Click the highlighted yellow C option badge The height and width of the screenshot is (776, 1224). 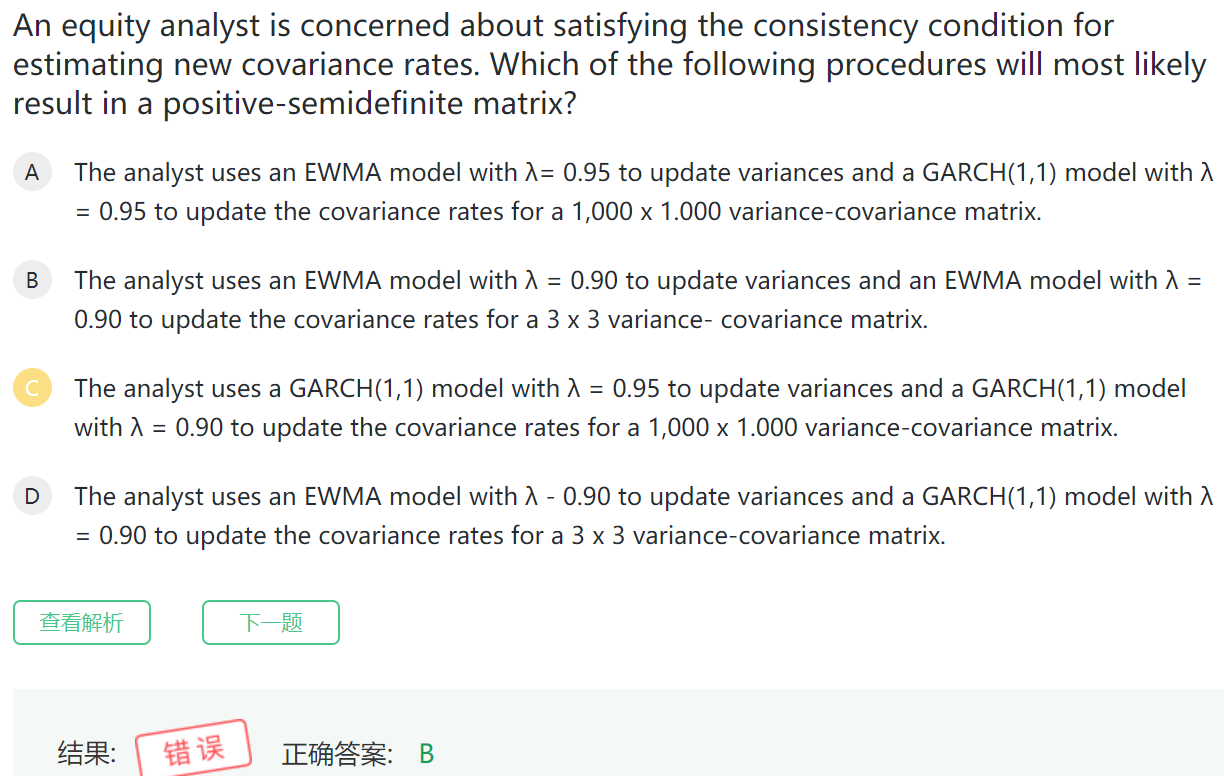[32, 389]
